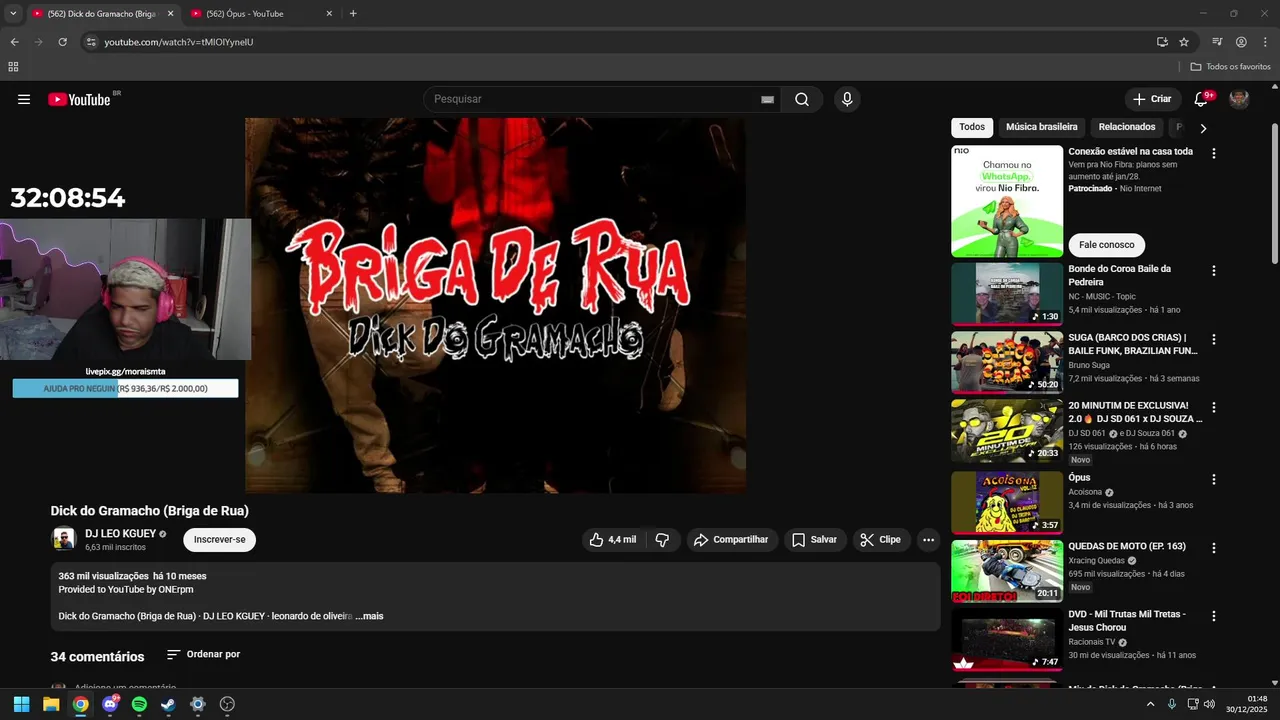Select the Todos filter chip
The image size is (1280, 720).
972,127
